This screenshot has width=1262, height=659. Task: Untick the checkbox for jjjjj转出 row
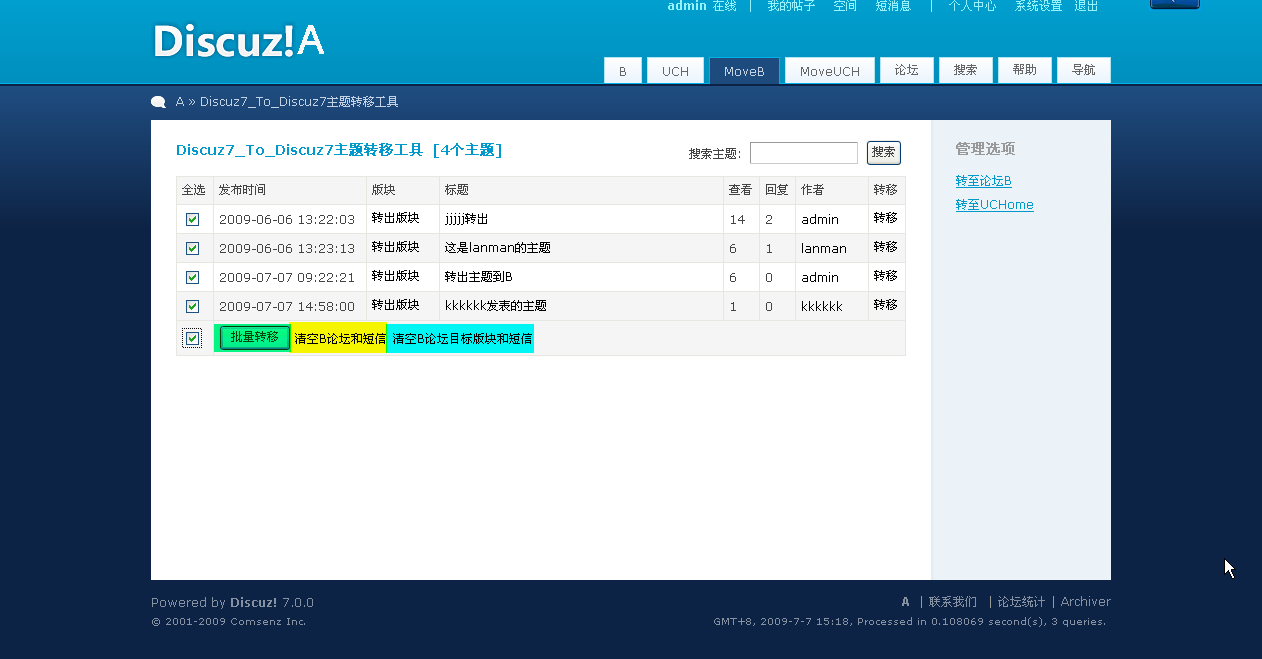point(193,219)
